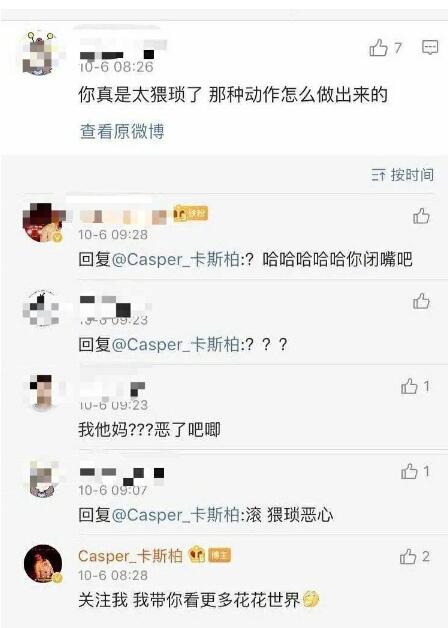Open the reply icon on the top comment
This screenshot has height=628, width=448.
[x=430, y=47]
